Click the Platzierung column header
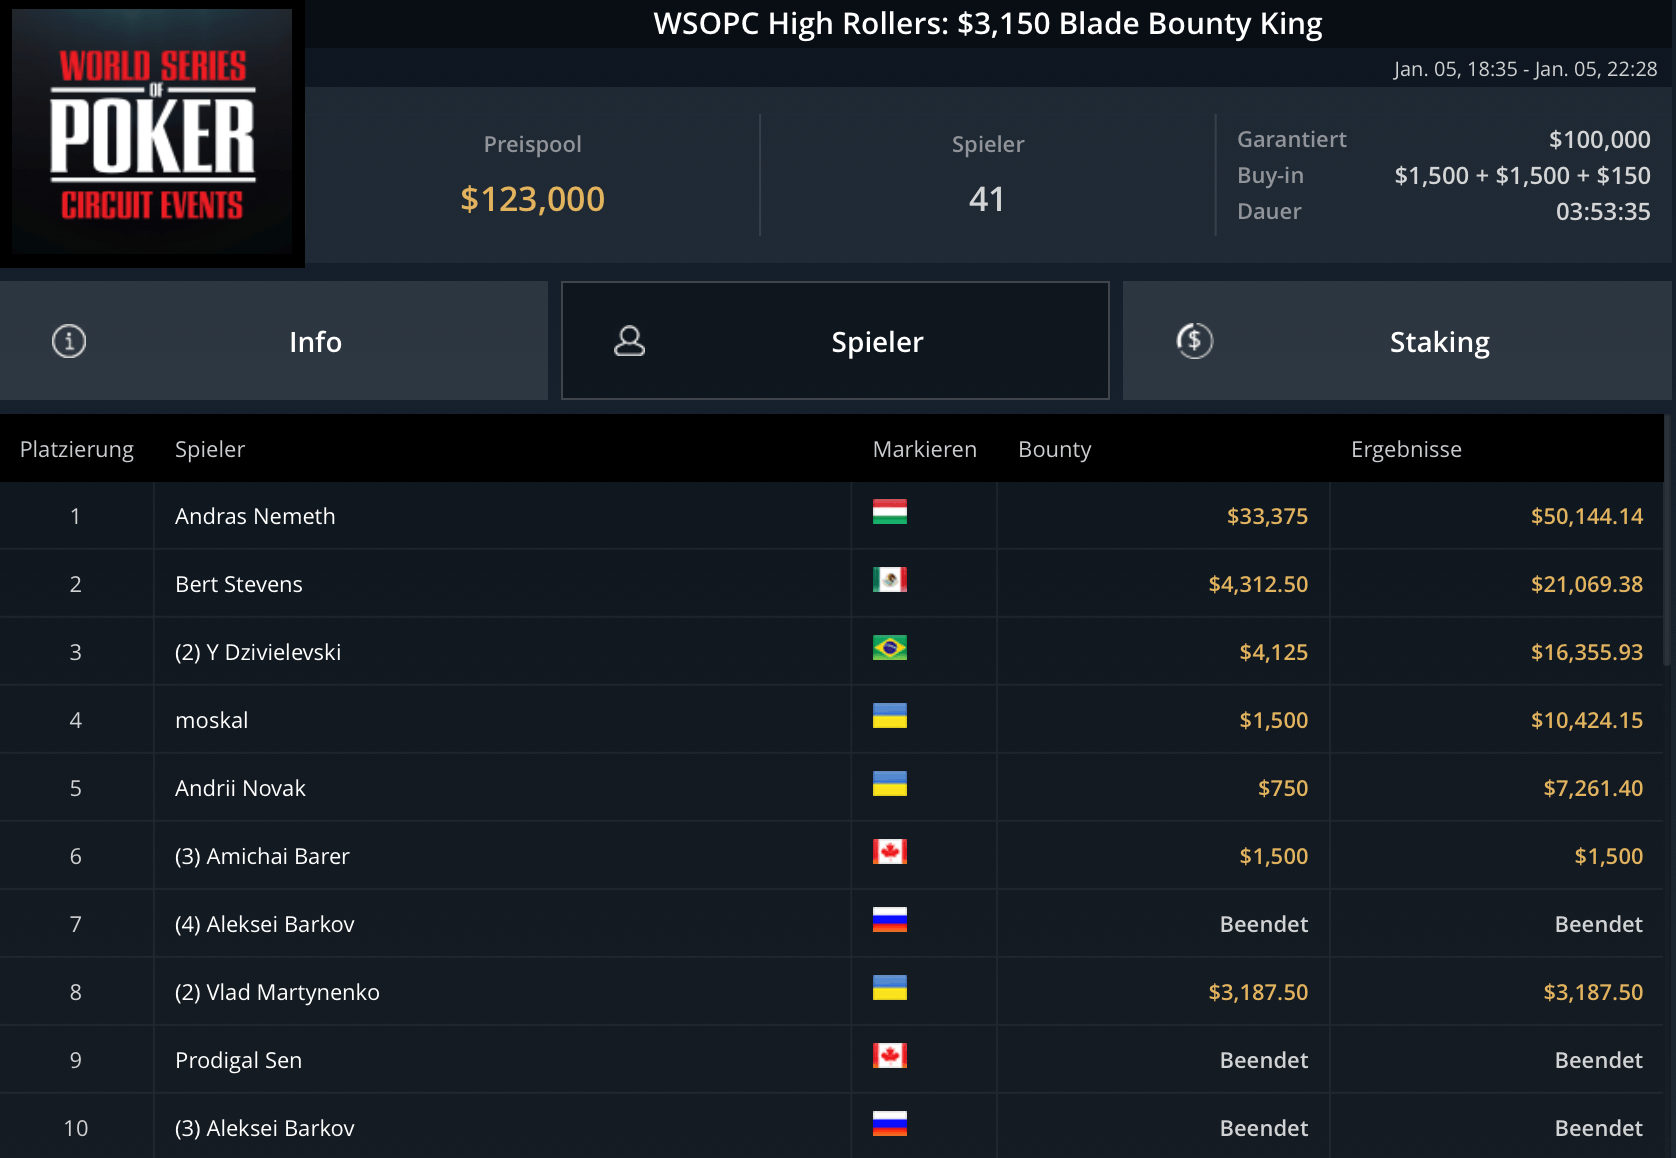 pos(77,449)
